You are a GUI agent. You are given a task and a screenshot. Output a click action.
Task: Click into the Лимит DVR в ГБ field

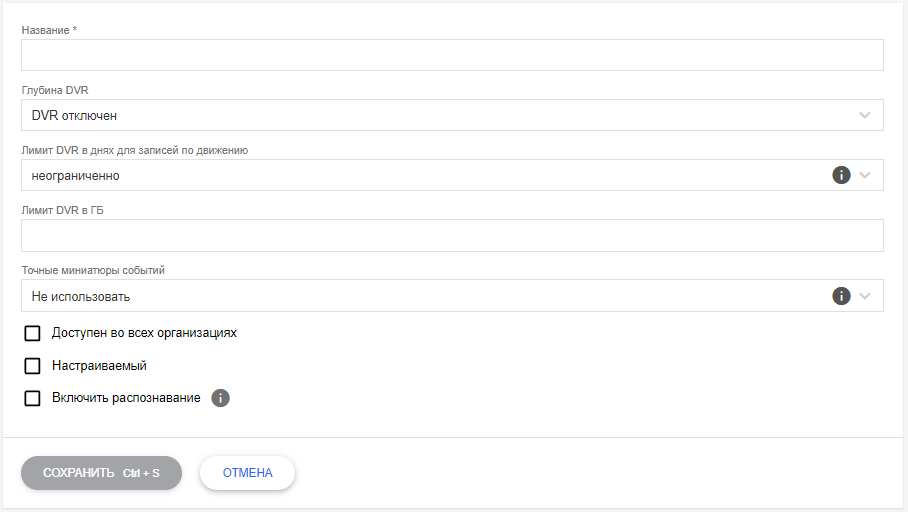pos(452,235)
